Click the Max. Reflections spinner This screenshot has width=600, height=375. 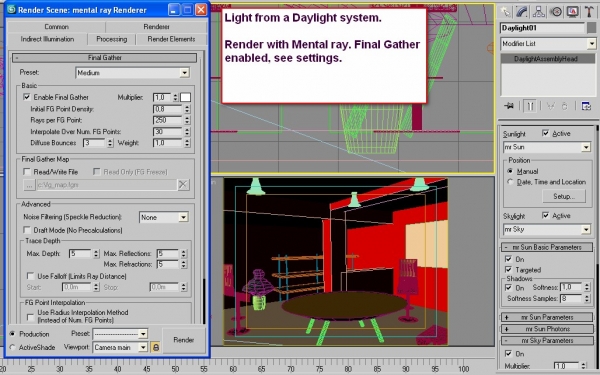tap(183, 254)
